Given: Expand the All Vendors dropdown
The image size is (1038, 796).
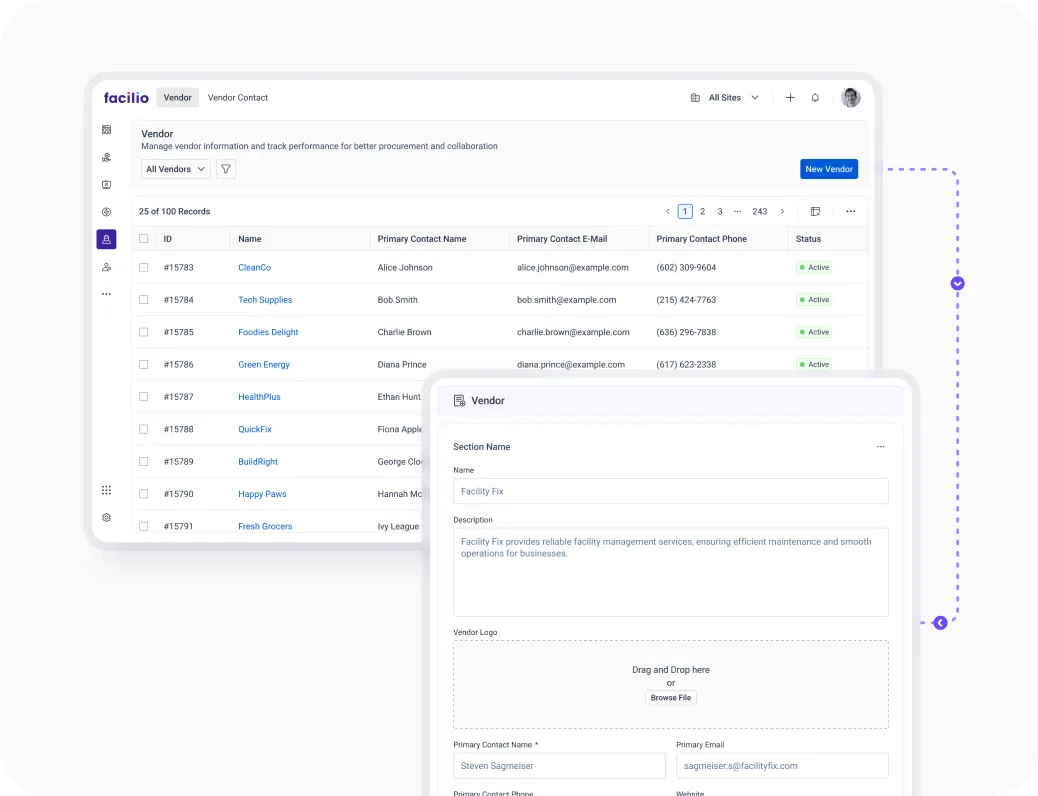Looking at the screenshot, I should pyautogui.click(x=174, y=169).
